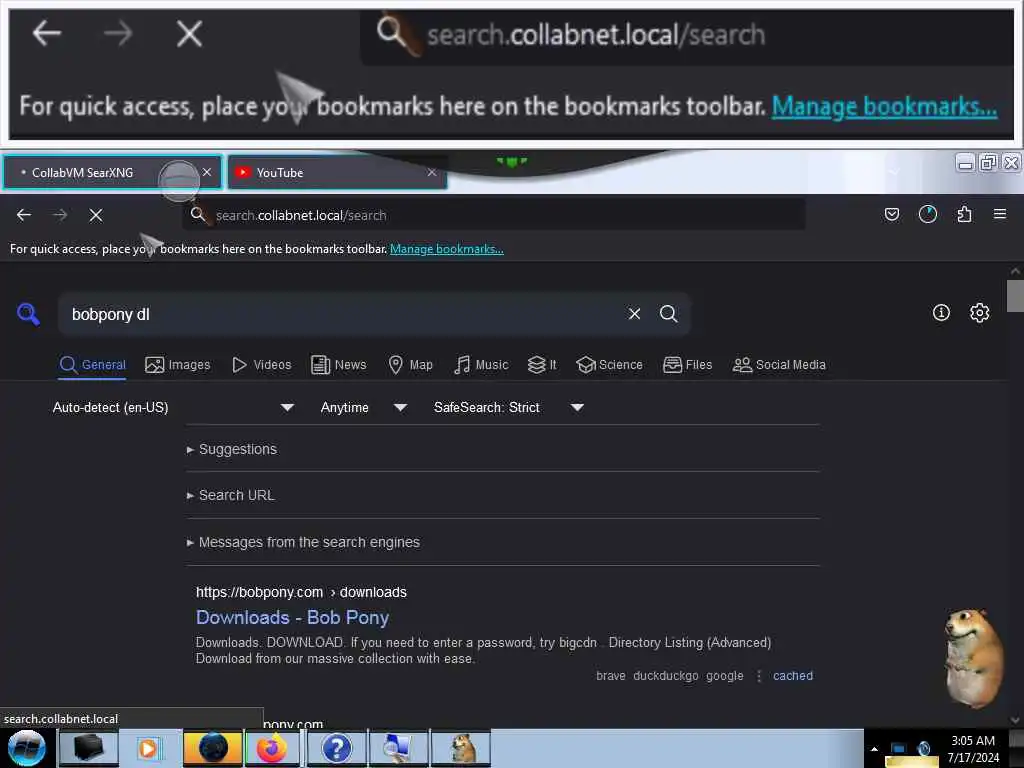Click the animated hamster mascot on the page

(973, 658)
